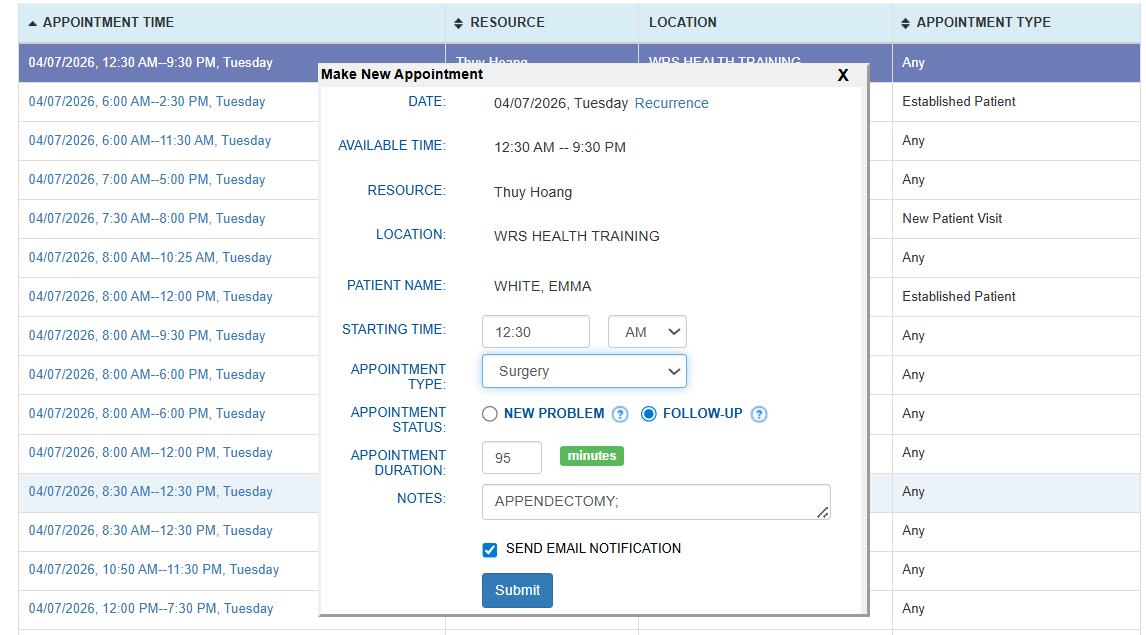Click the Location column header
Screen dimensions: 1146x635
coord(682,22)
